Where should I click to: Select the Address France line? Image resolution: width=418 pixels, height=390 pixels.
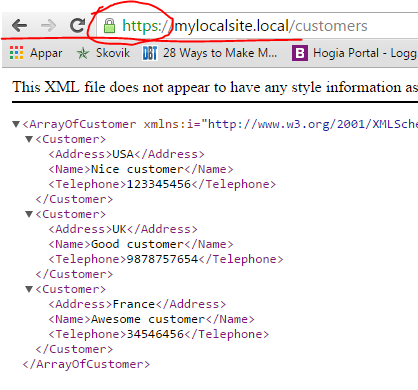point(137,304)
